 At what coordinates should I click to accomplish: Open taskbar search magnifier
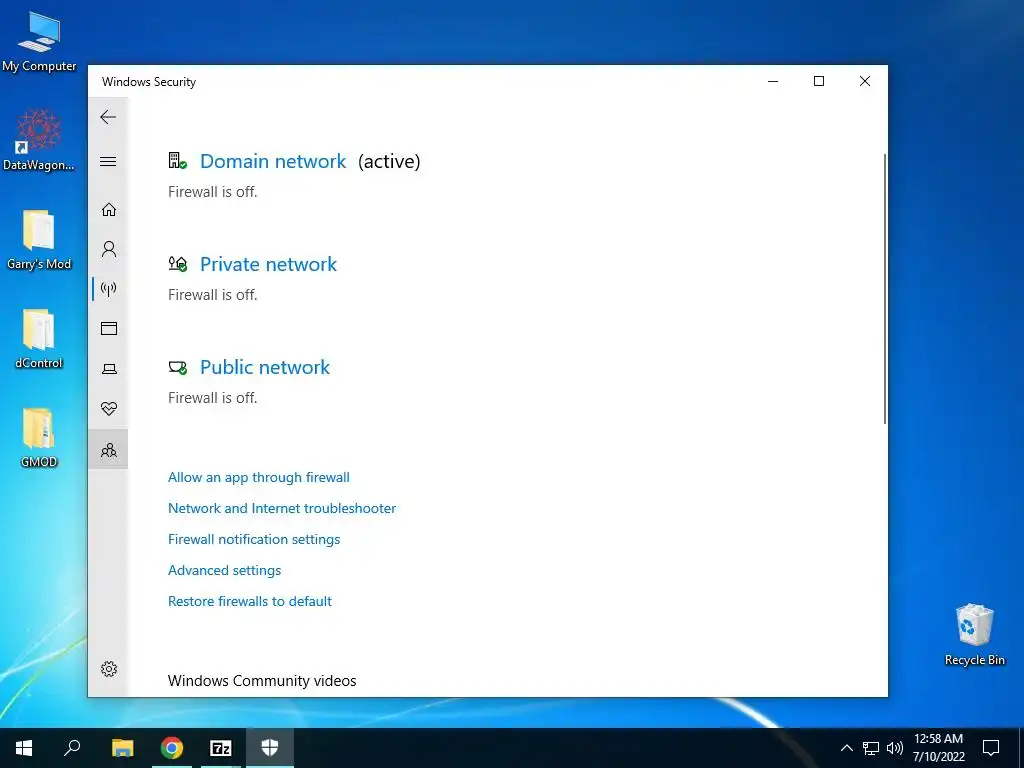tap(72, 748)
